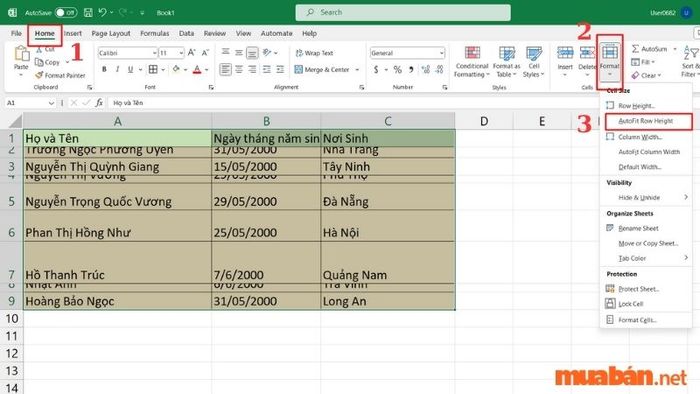Image resolution: width=700 pixels, height=394 pixels.
Task: Choose Row Height menu item
Action: [646, 106]
